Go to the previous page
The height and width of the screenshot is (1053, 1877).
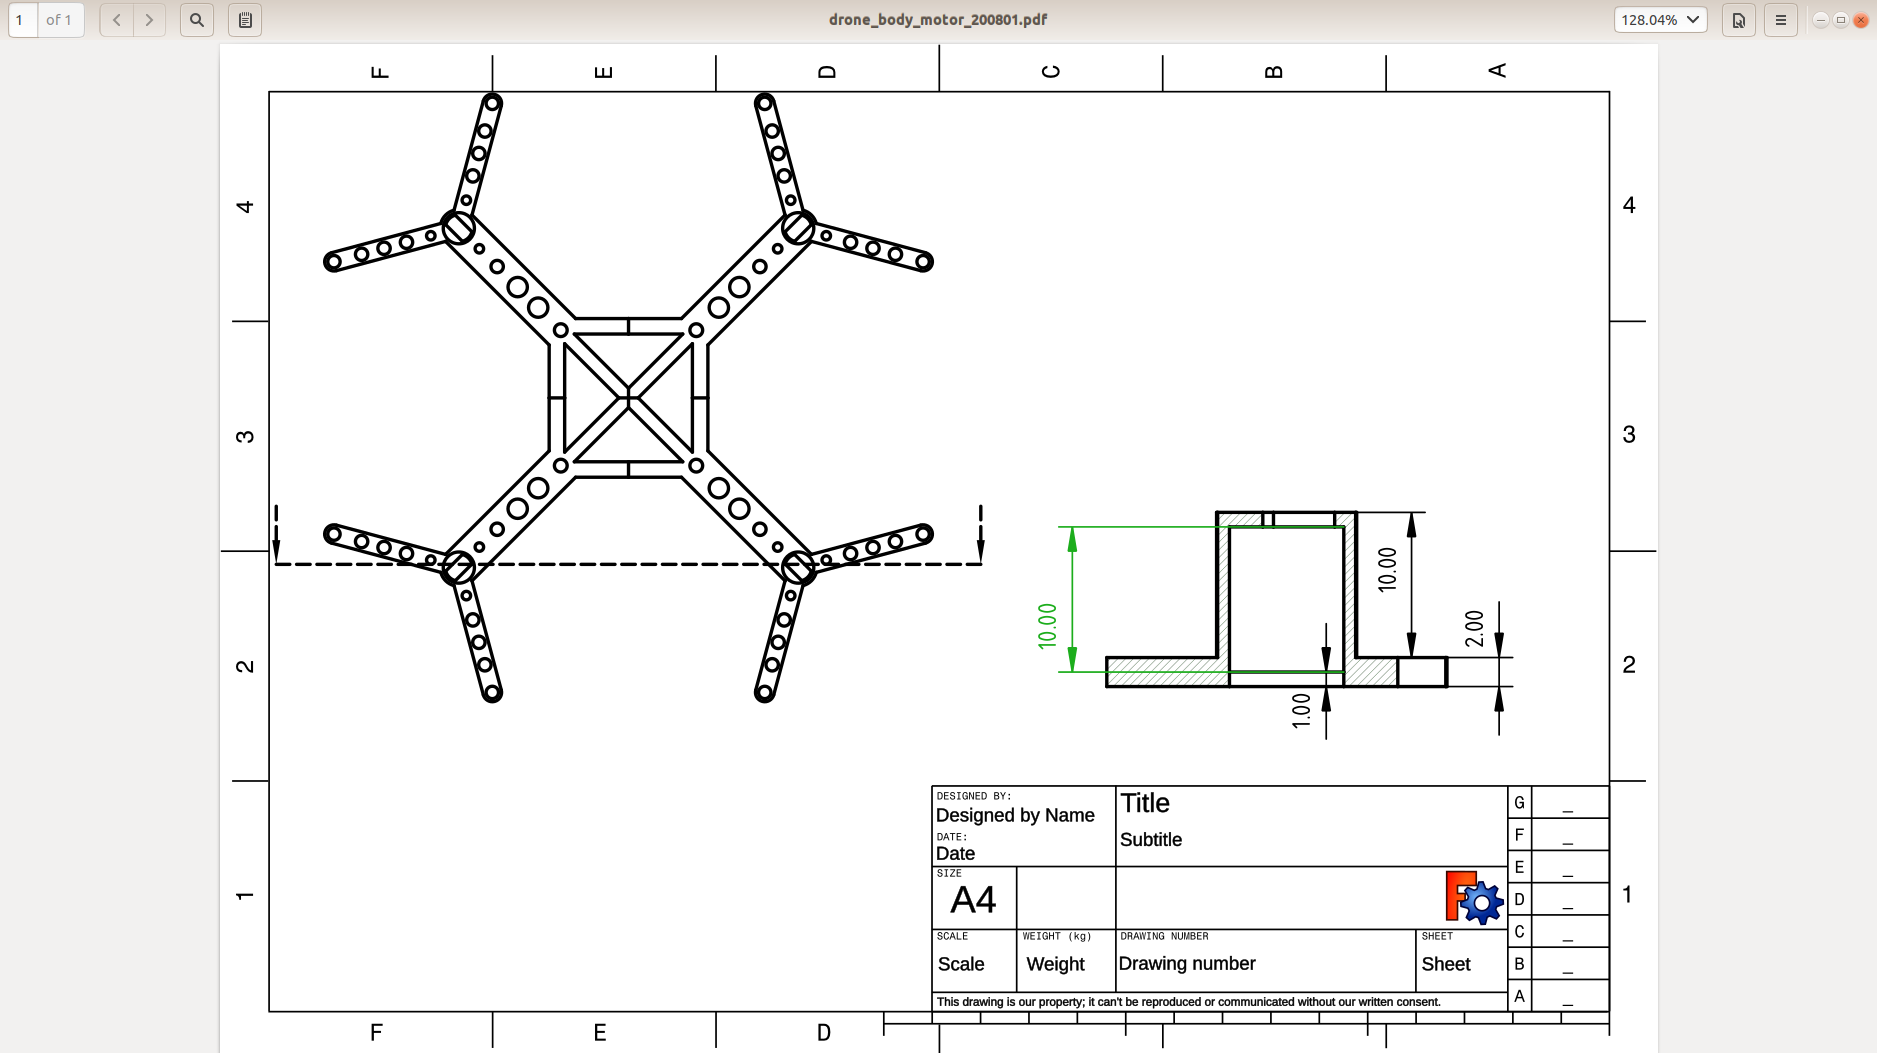point(117,20)
